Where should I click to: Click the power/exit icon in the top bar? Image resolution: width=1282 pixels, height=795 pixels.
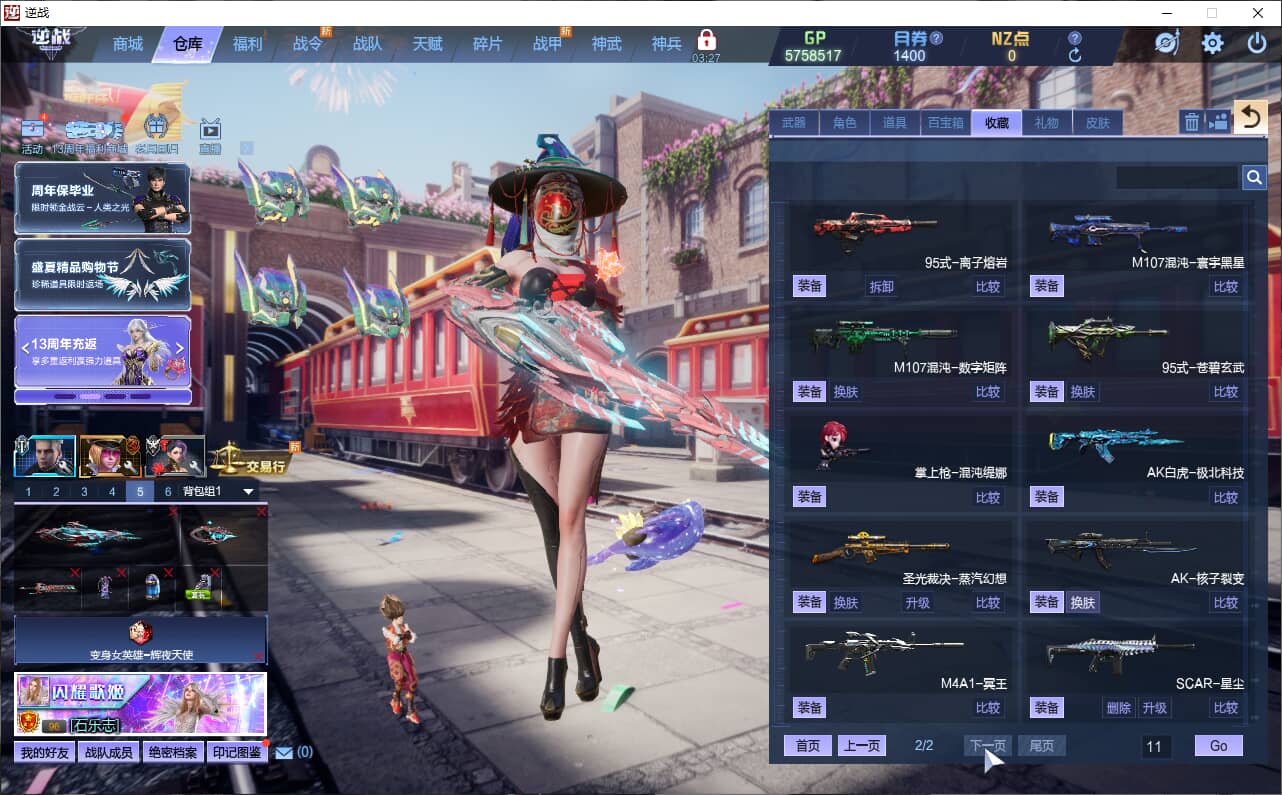pyautogui.click(x=1257, y=43)
